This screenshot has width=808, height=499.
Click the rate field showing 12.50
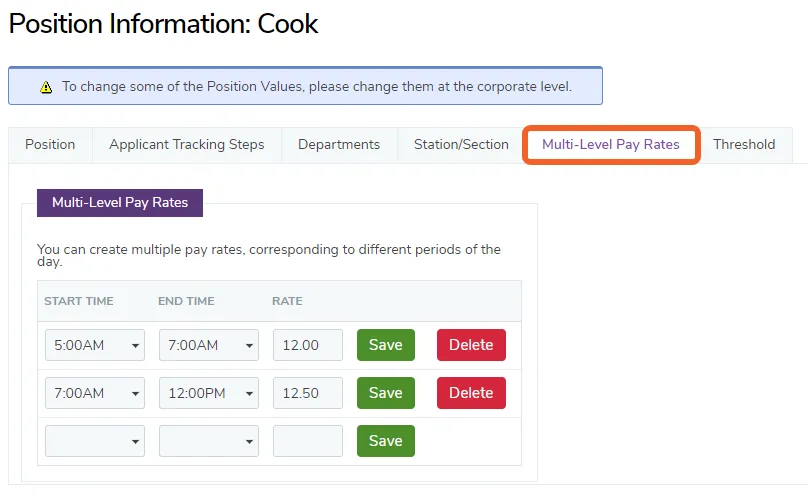click(308, 393)
